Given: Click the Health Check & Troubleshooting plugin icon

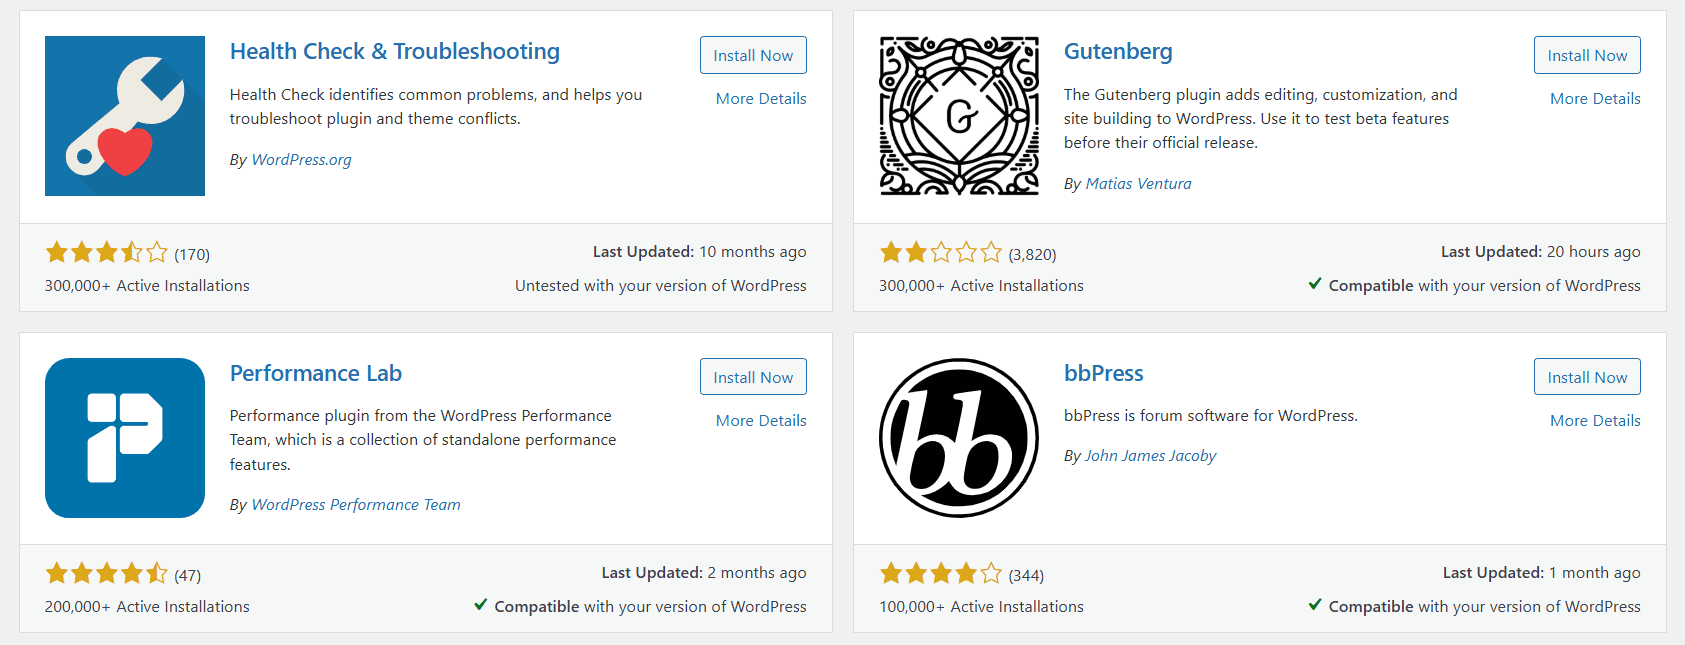Looking at the screenshot, I should pyautogui.click(x=124, y=116).
